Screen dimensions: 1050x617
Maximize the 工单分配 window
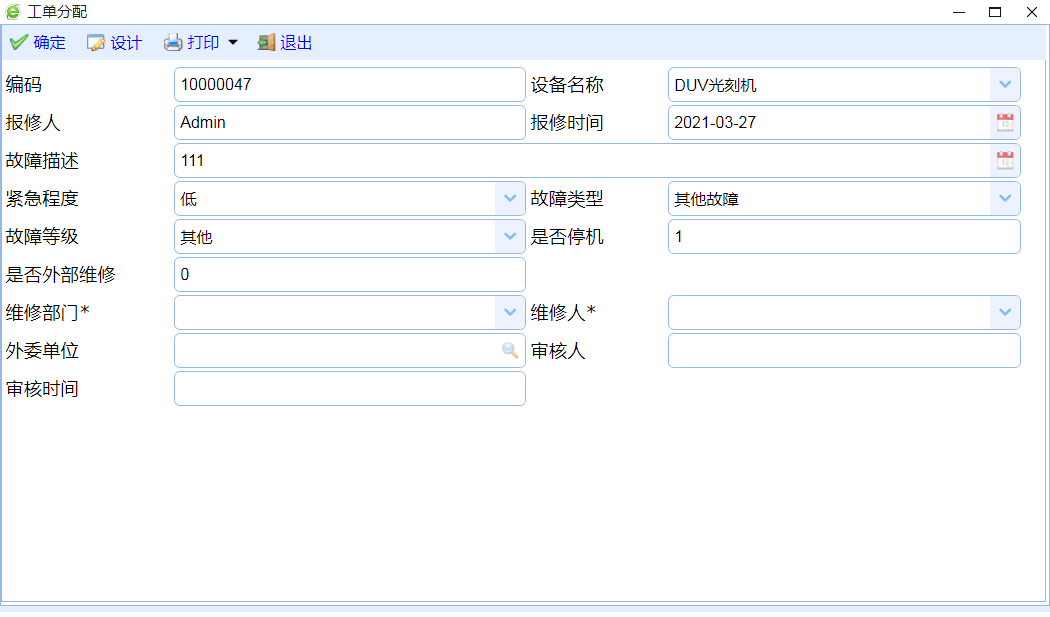(995, 11)
